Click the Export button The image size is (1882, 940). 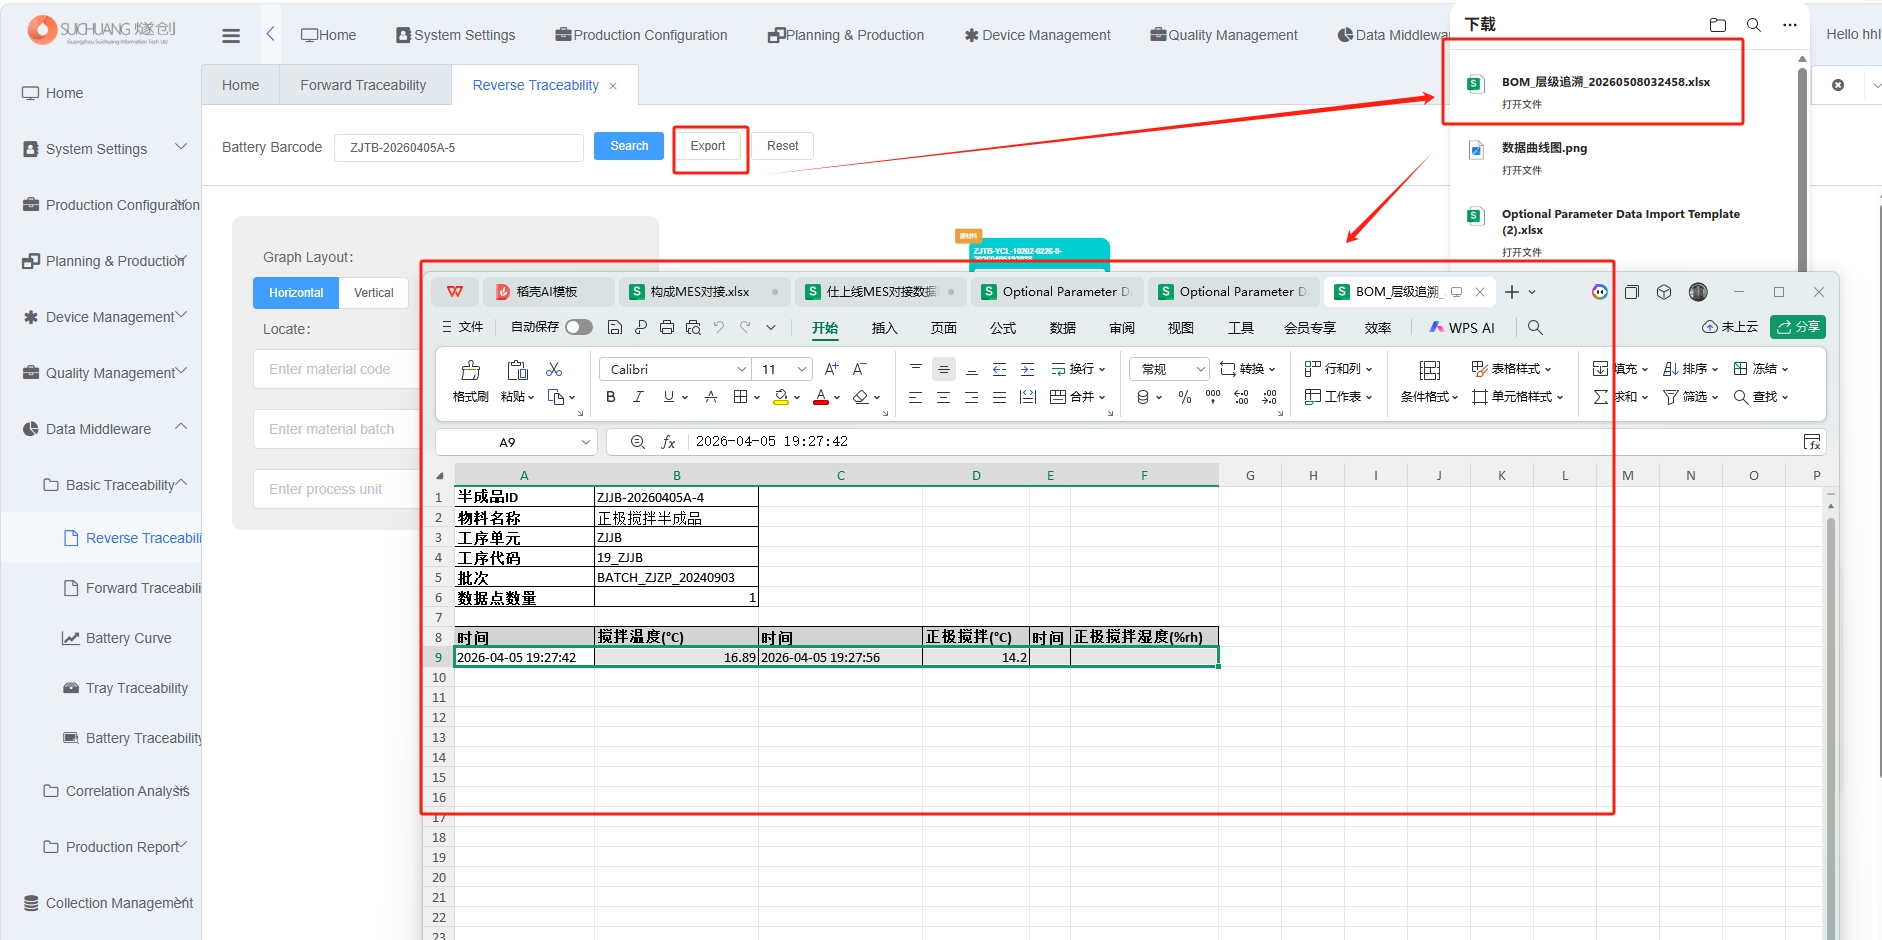coord(708,146)
